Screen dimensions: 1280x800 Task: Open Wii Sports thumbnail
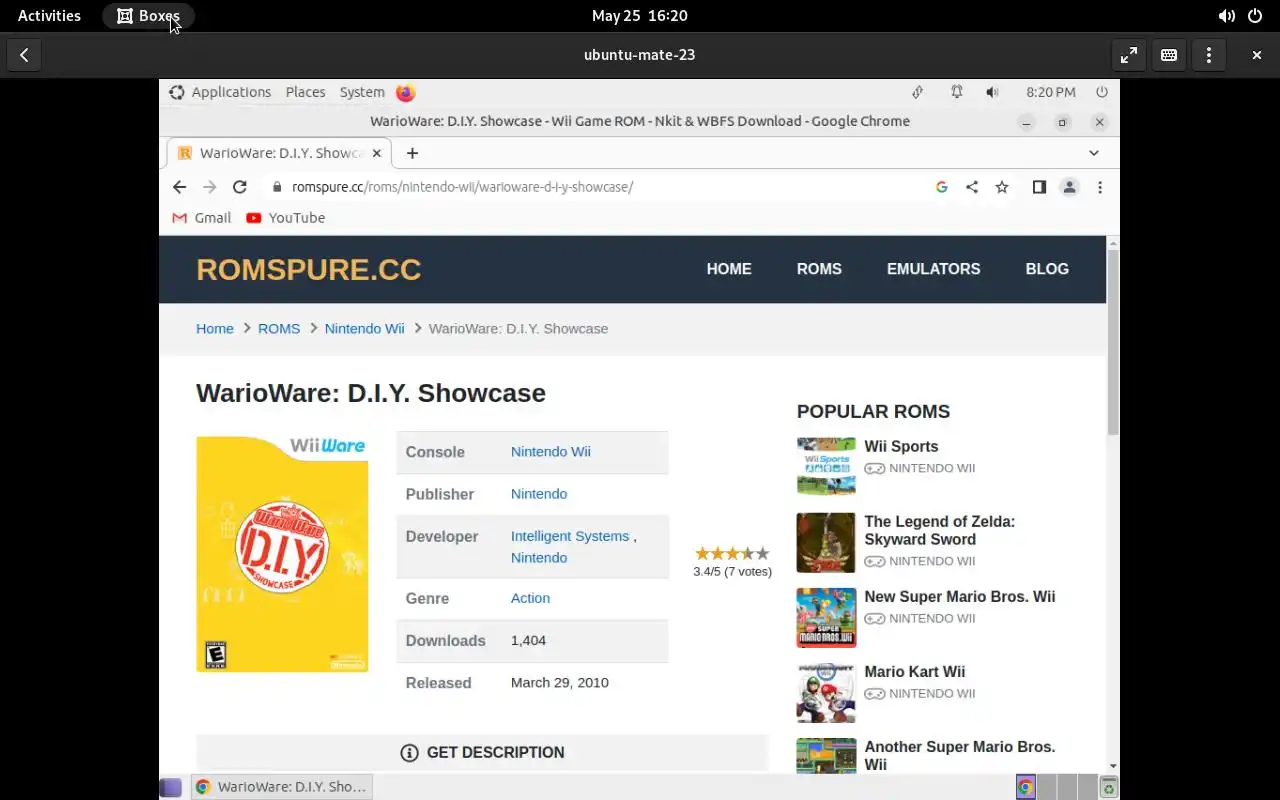(826, 466)
